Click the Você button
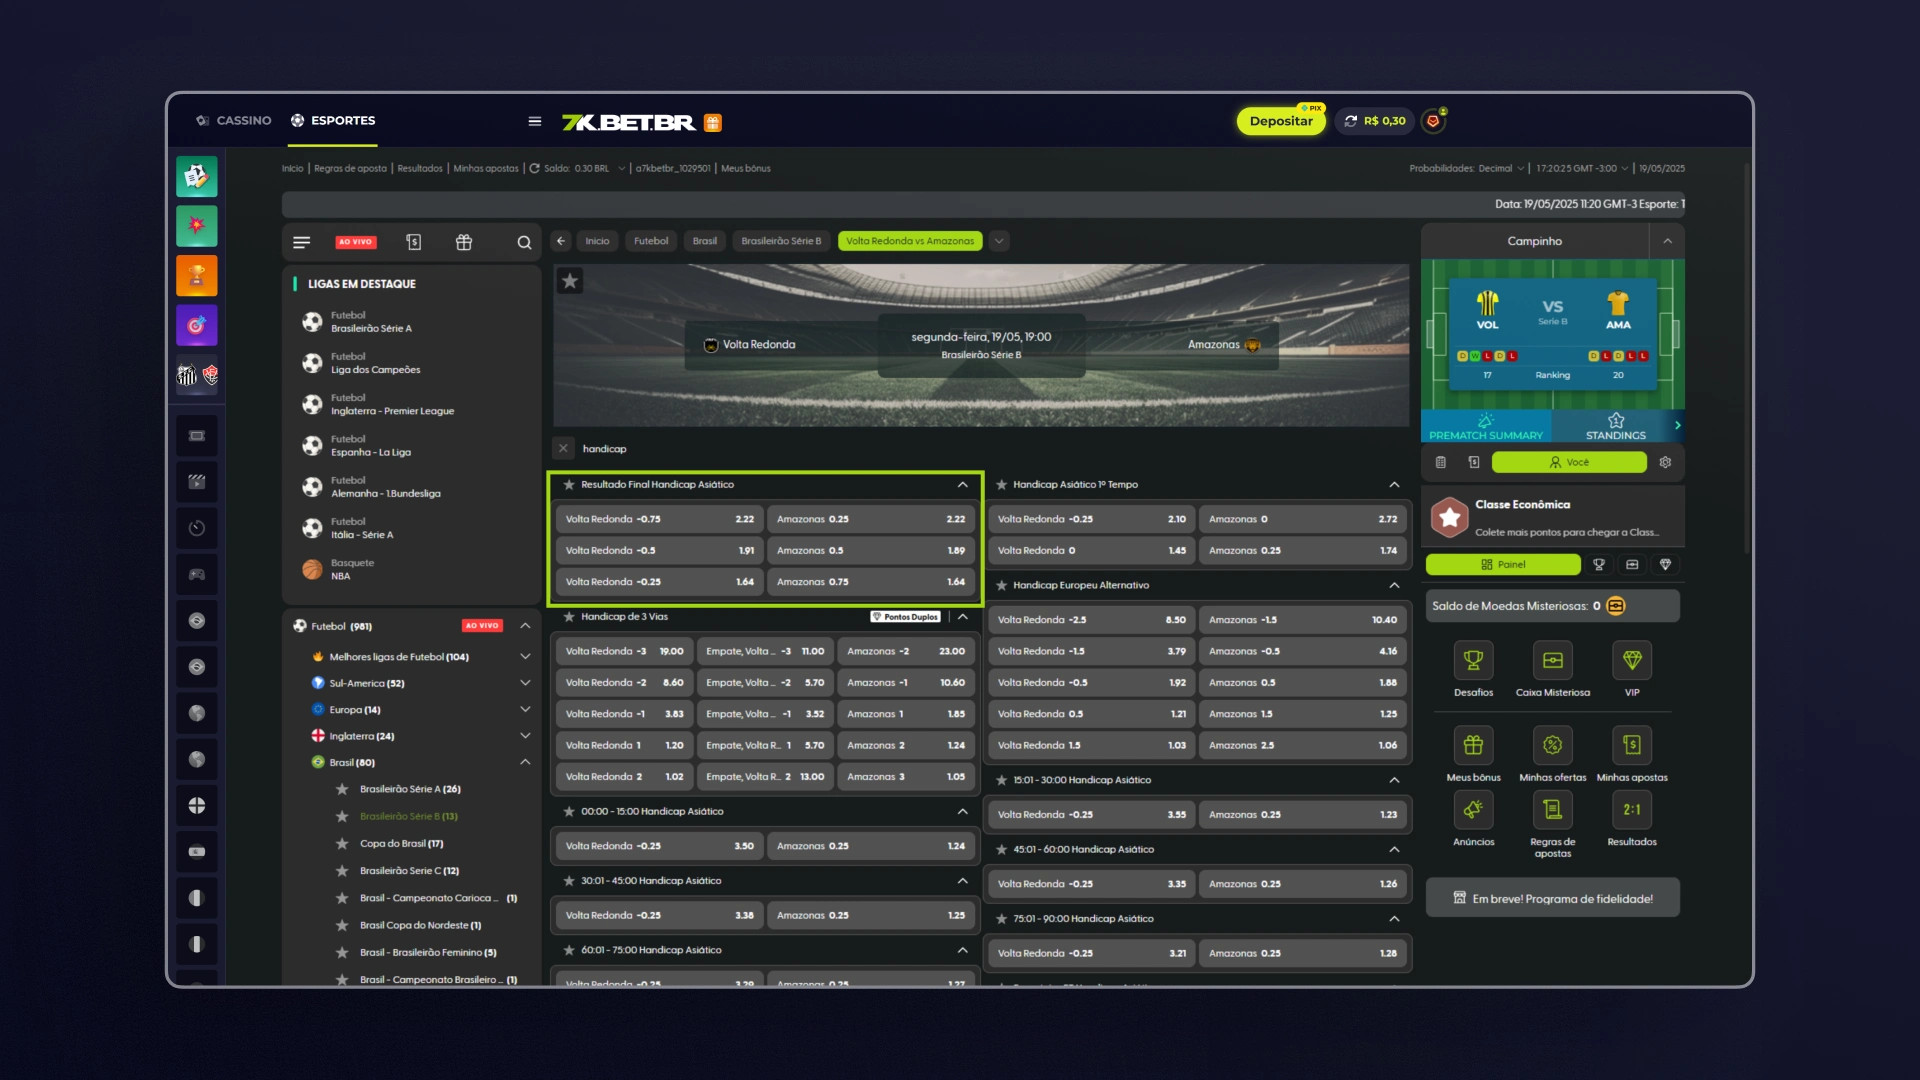 click(1569, 462)
